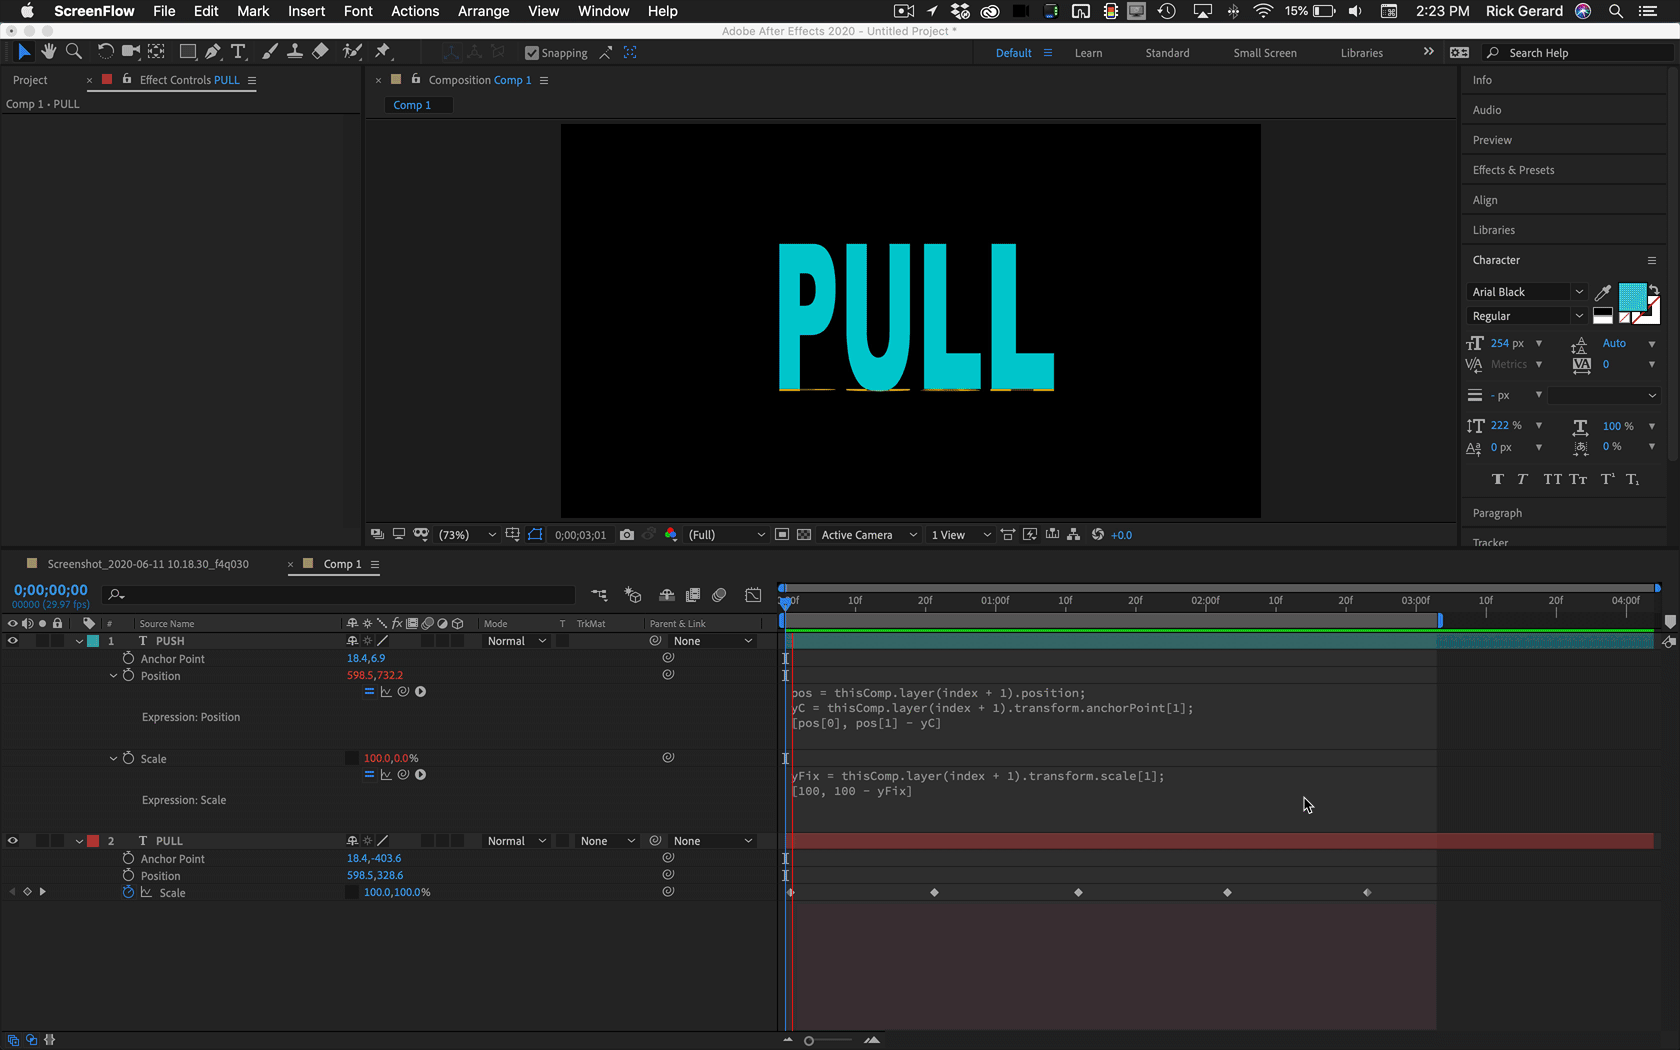Image resolution: width=1680 pixels, height=1050 pixels.
Task: Switch to the Screenshot_2020-06-11 timeline tab
Action: coord(148,564)
